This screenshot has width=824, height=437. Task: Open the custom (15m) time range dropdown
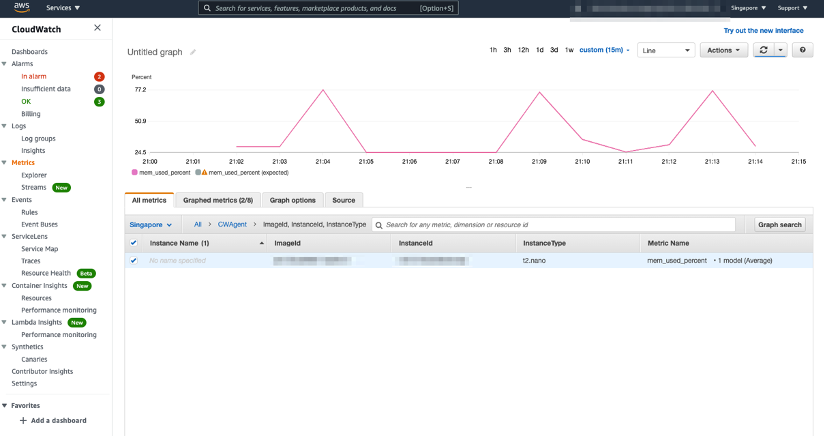604,50
